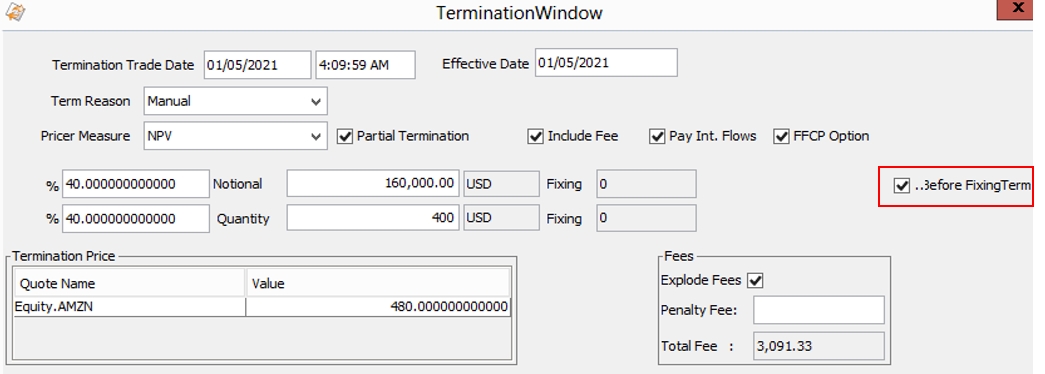The height and width of the screenshot is (374, 1045).
Task: Click the Quantity value 400 field
Action: (373, 218)
